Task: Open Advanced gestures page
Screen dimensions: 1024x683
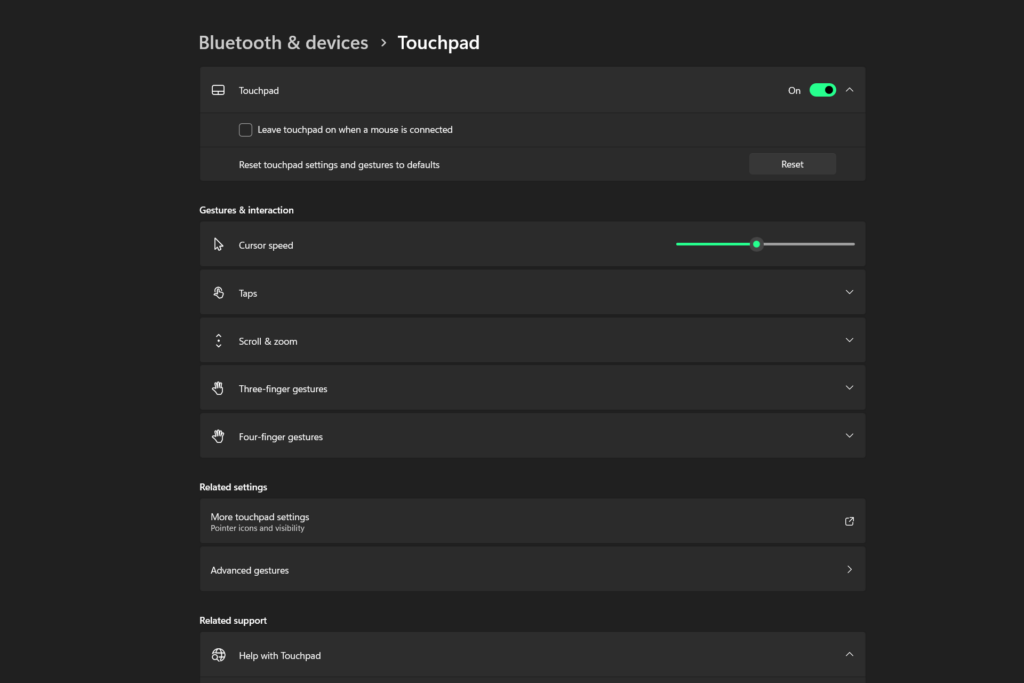Action: (532, 570)
